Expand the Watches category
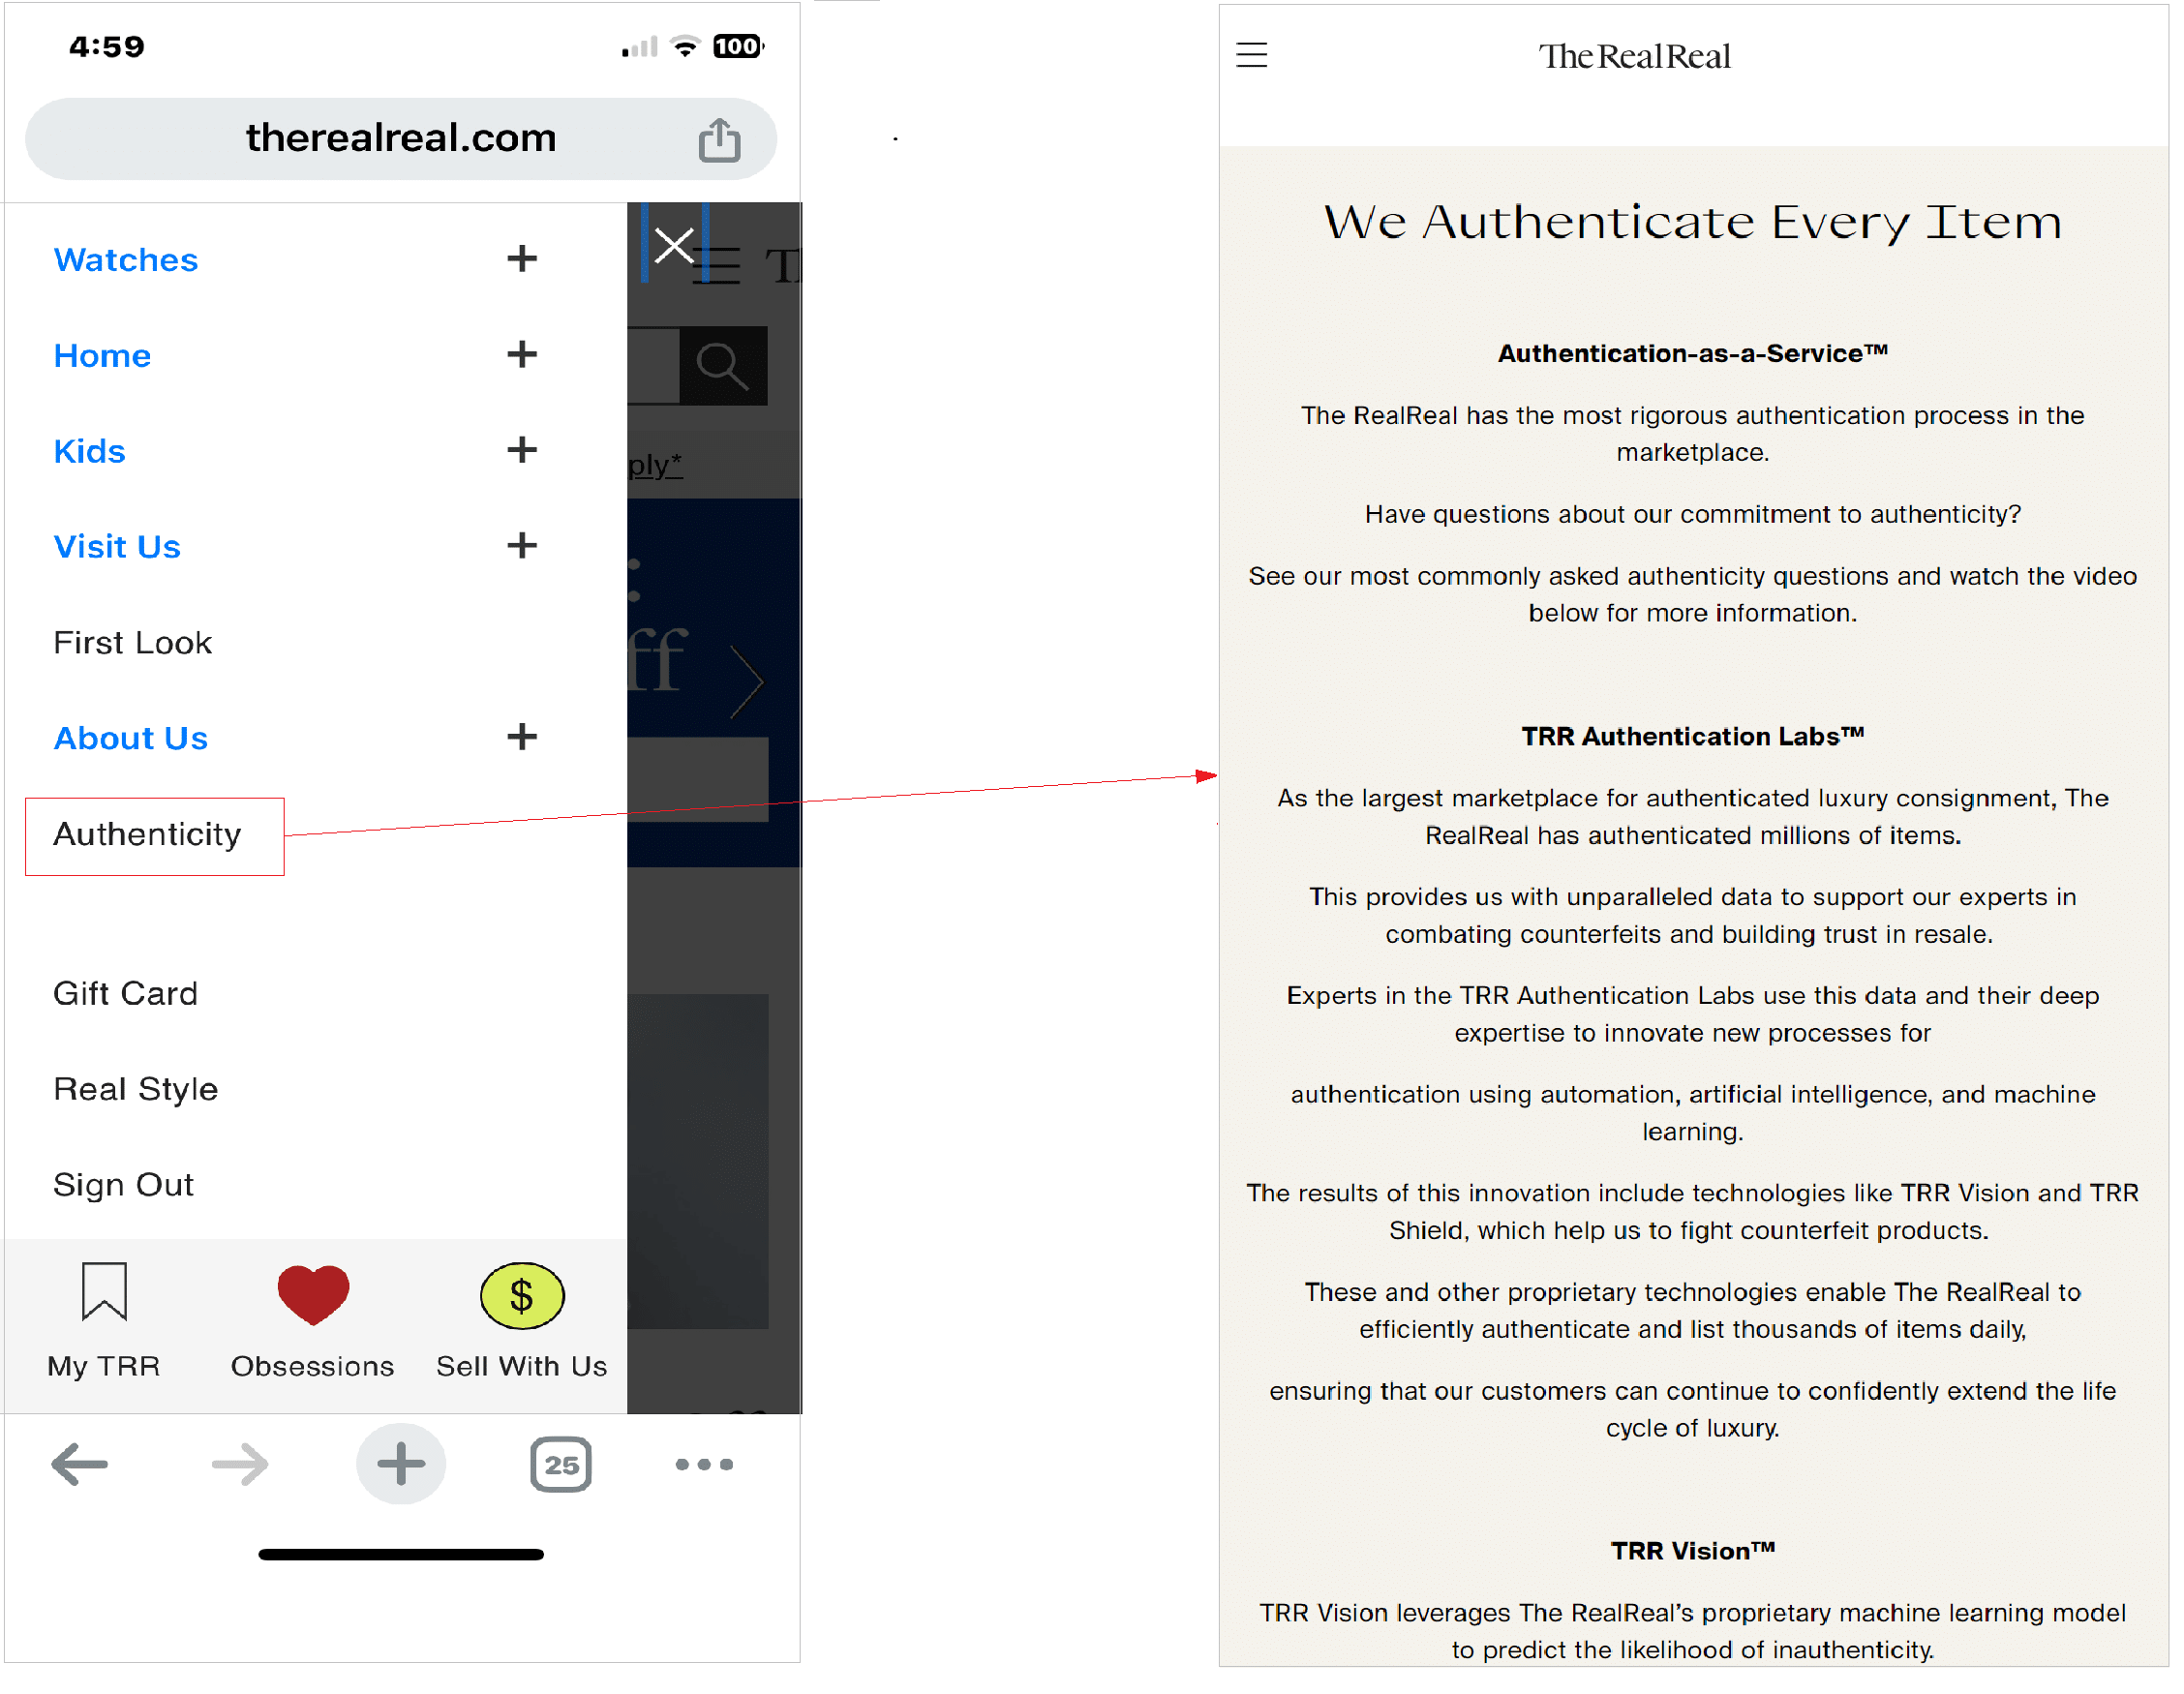This screenshot has height=1694, width=2184. coord(521,260)
